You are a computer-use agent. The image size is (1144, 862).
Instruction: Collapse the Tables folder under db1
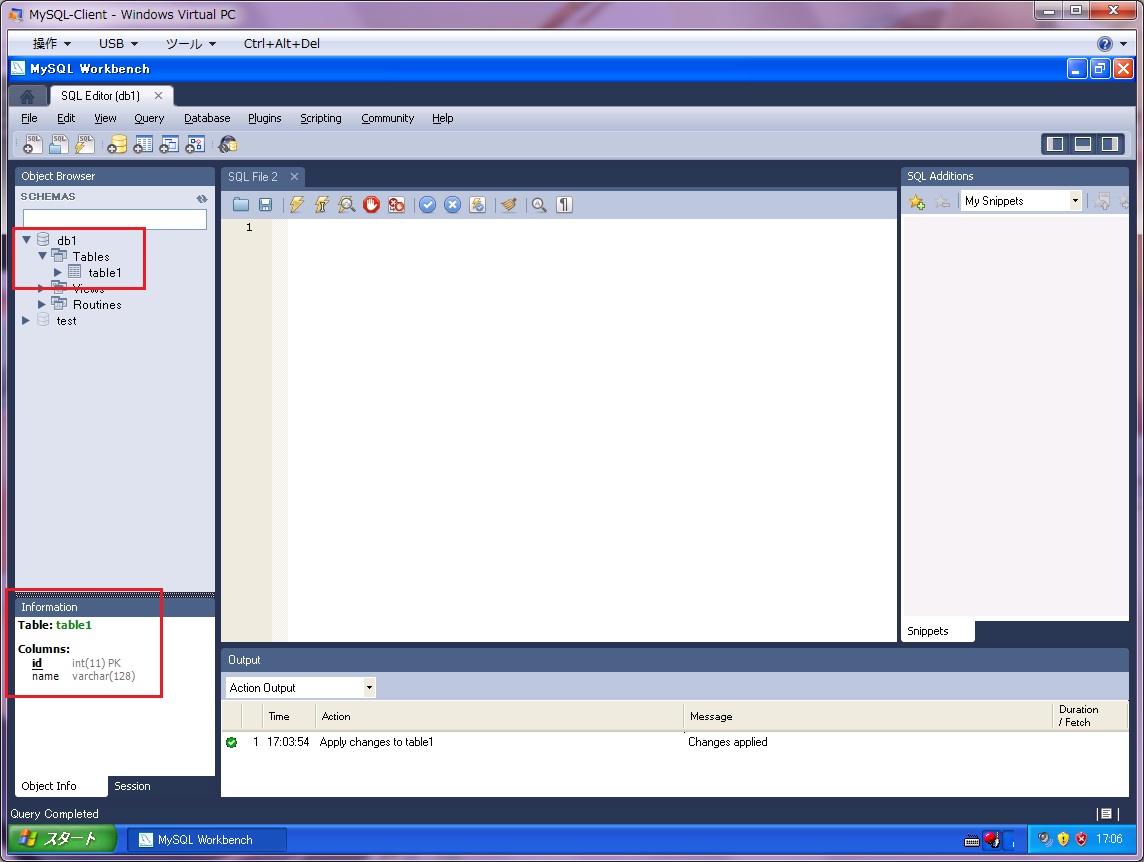(x=42, y=255)
